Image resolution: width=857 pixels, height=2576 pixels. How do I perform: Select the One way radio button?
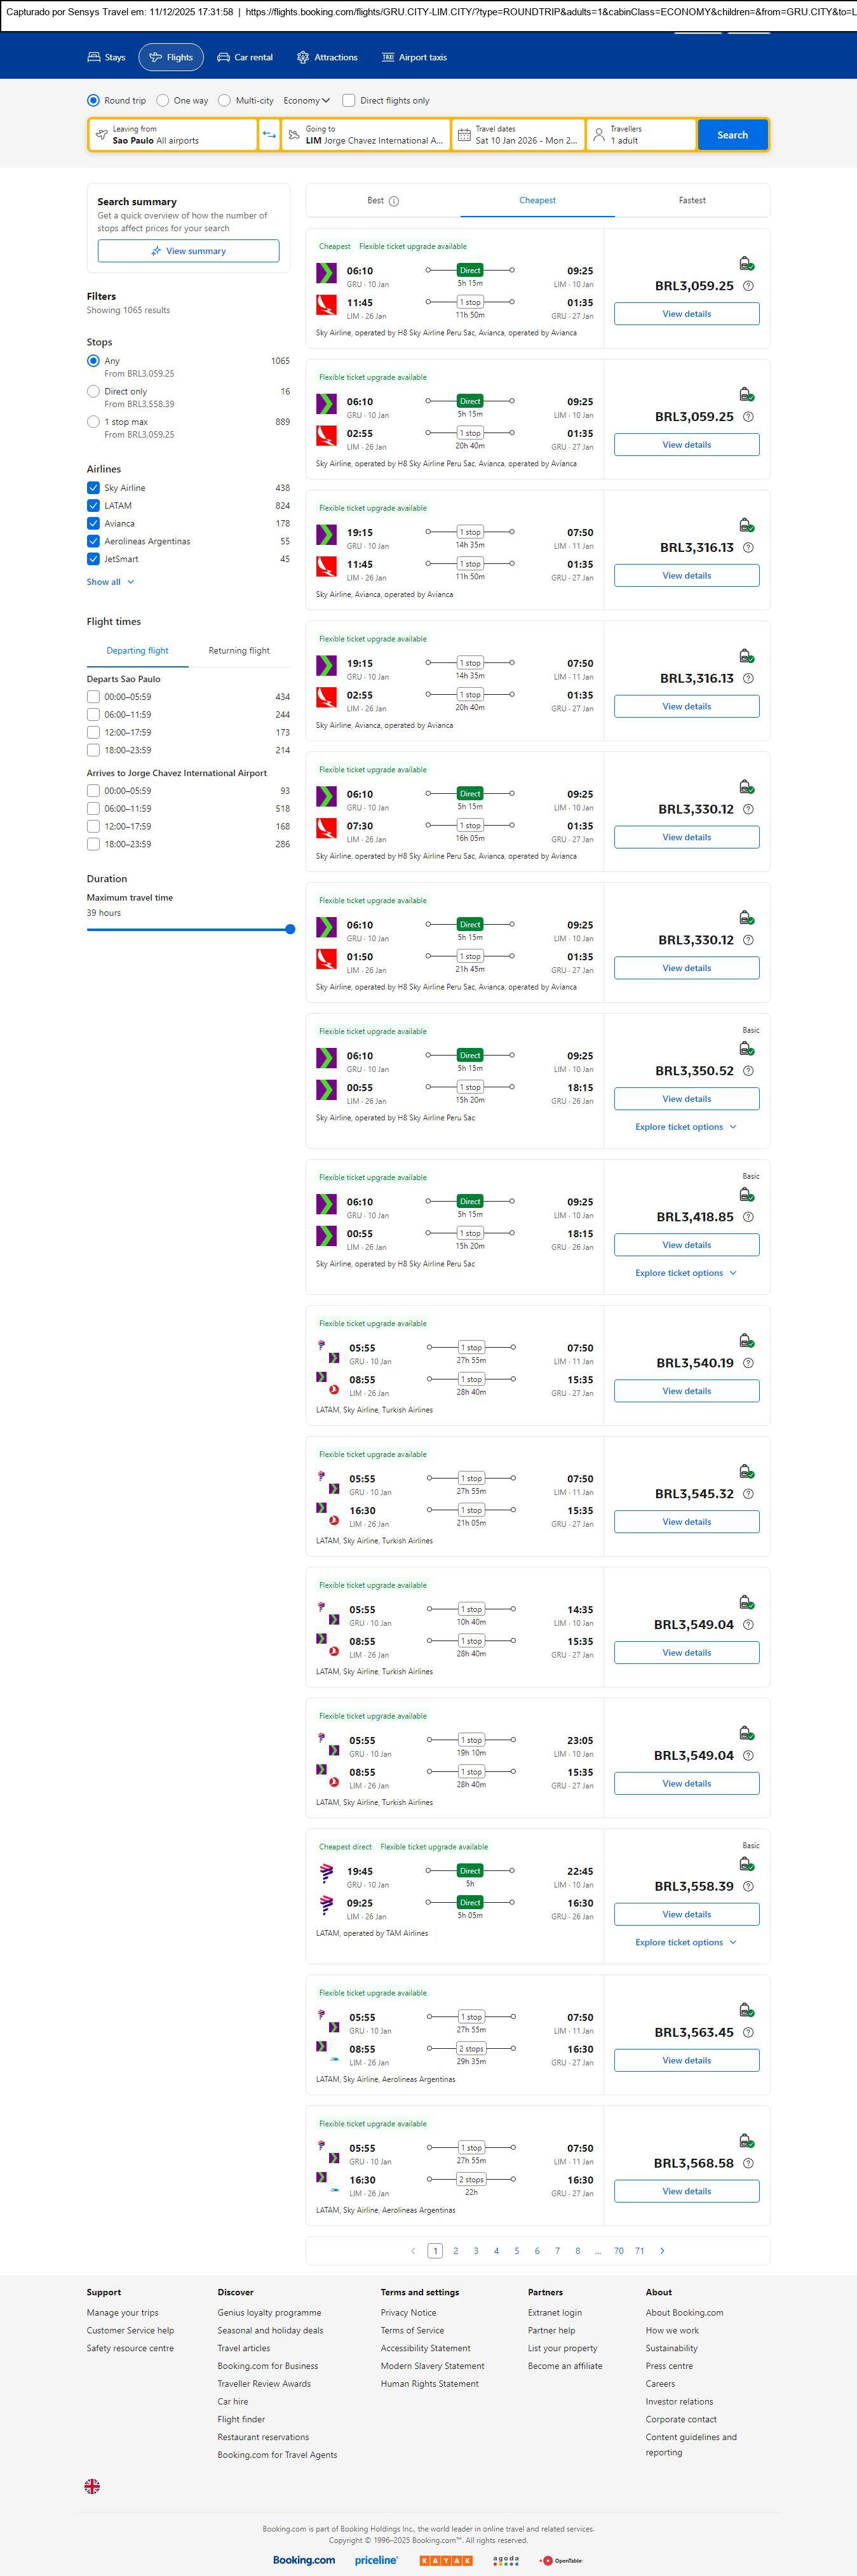(x=163, y=101)
